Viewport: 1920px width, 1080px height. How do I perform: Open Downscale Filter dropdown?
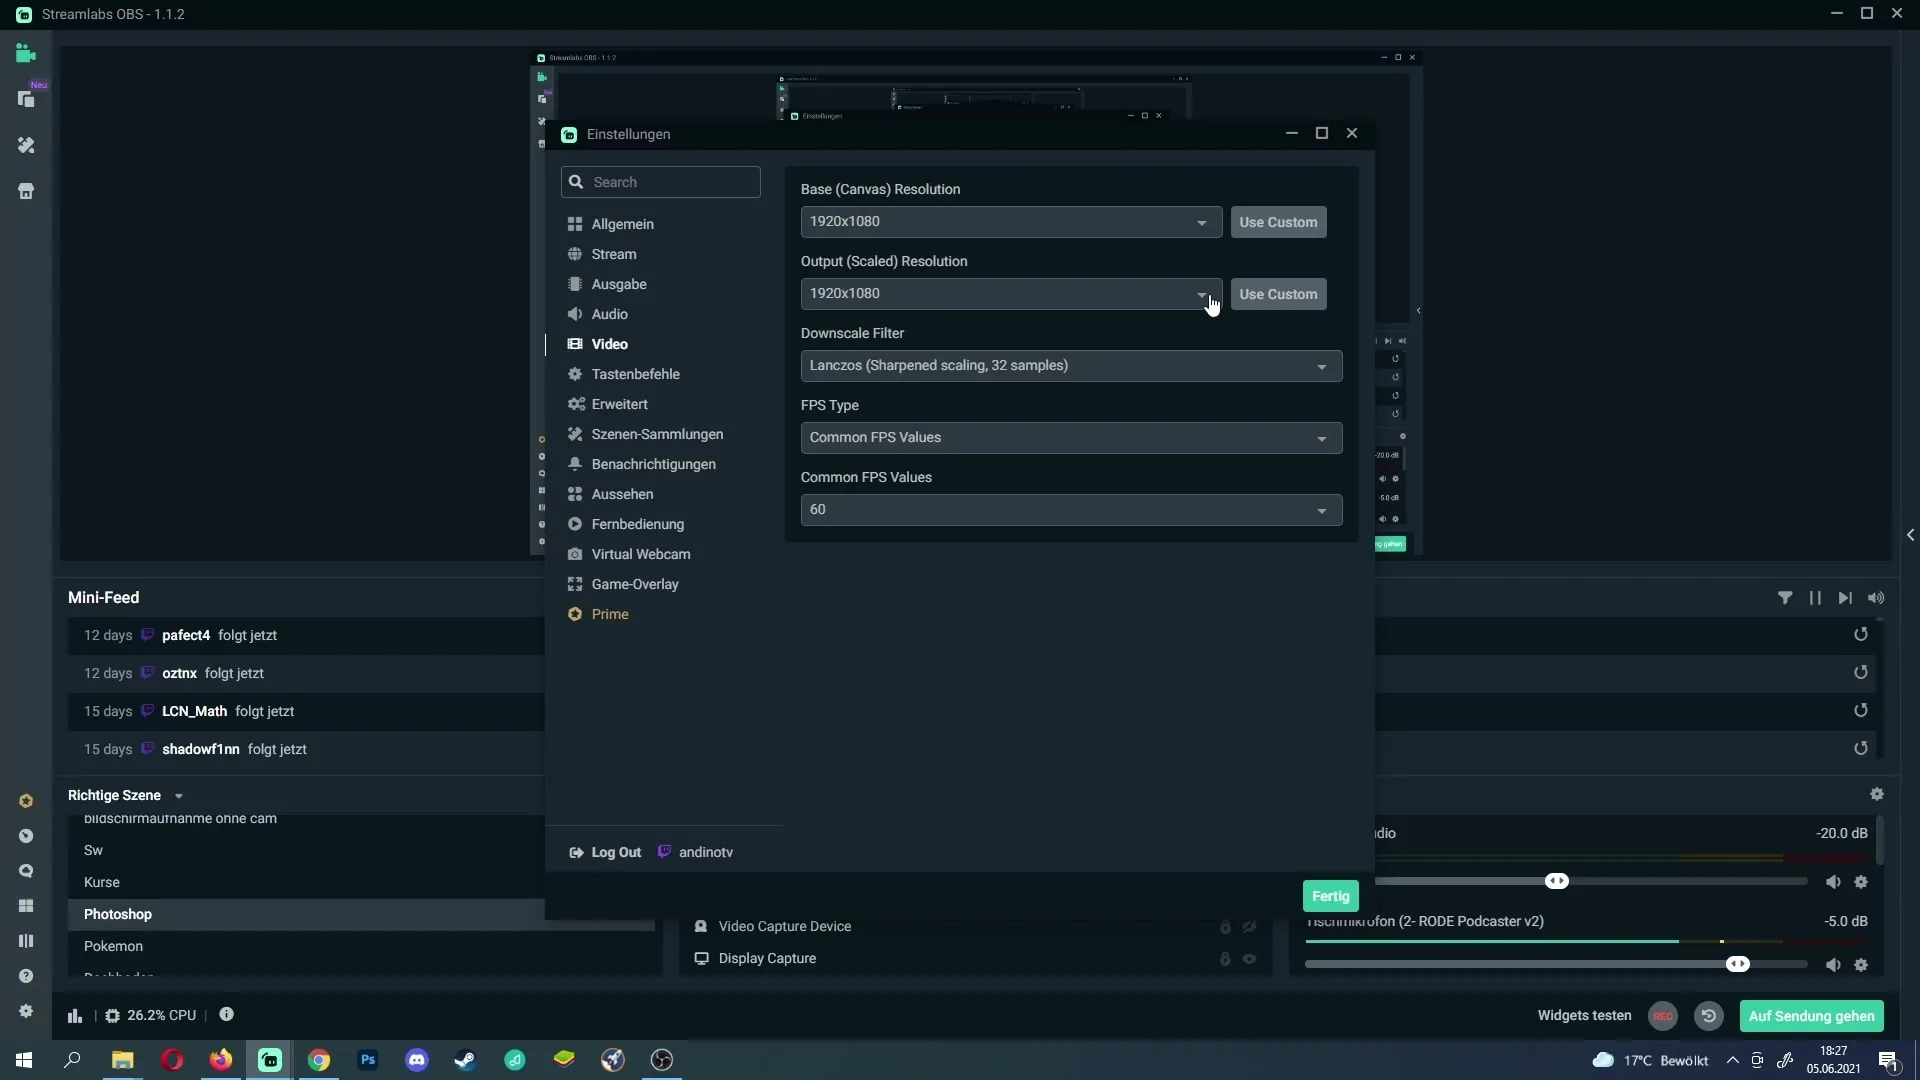1071,366
